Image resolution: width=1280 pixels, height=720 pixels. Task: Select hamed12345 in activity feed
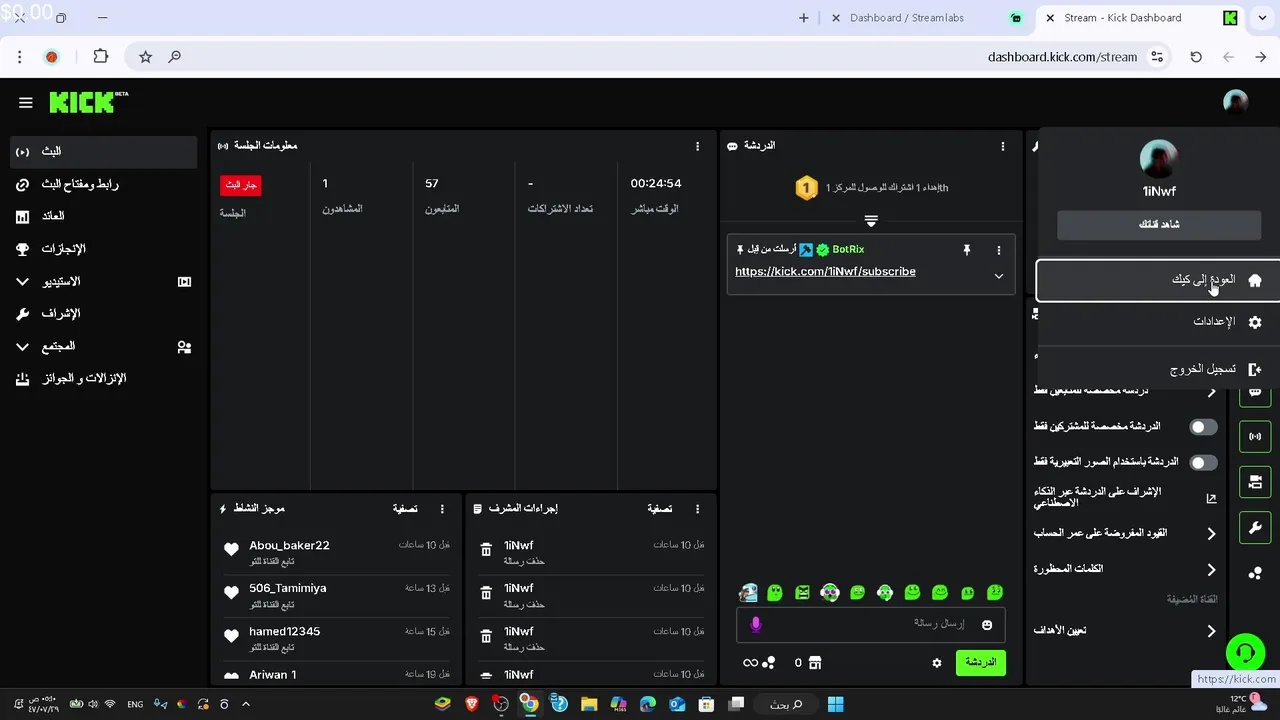285,631
